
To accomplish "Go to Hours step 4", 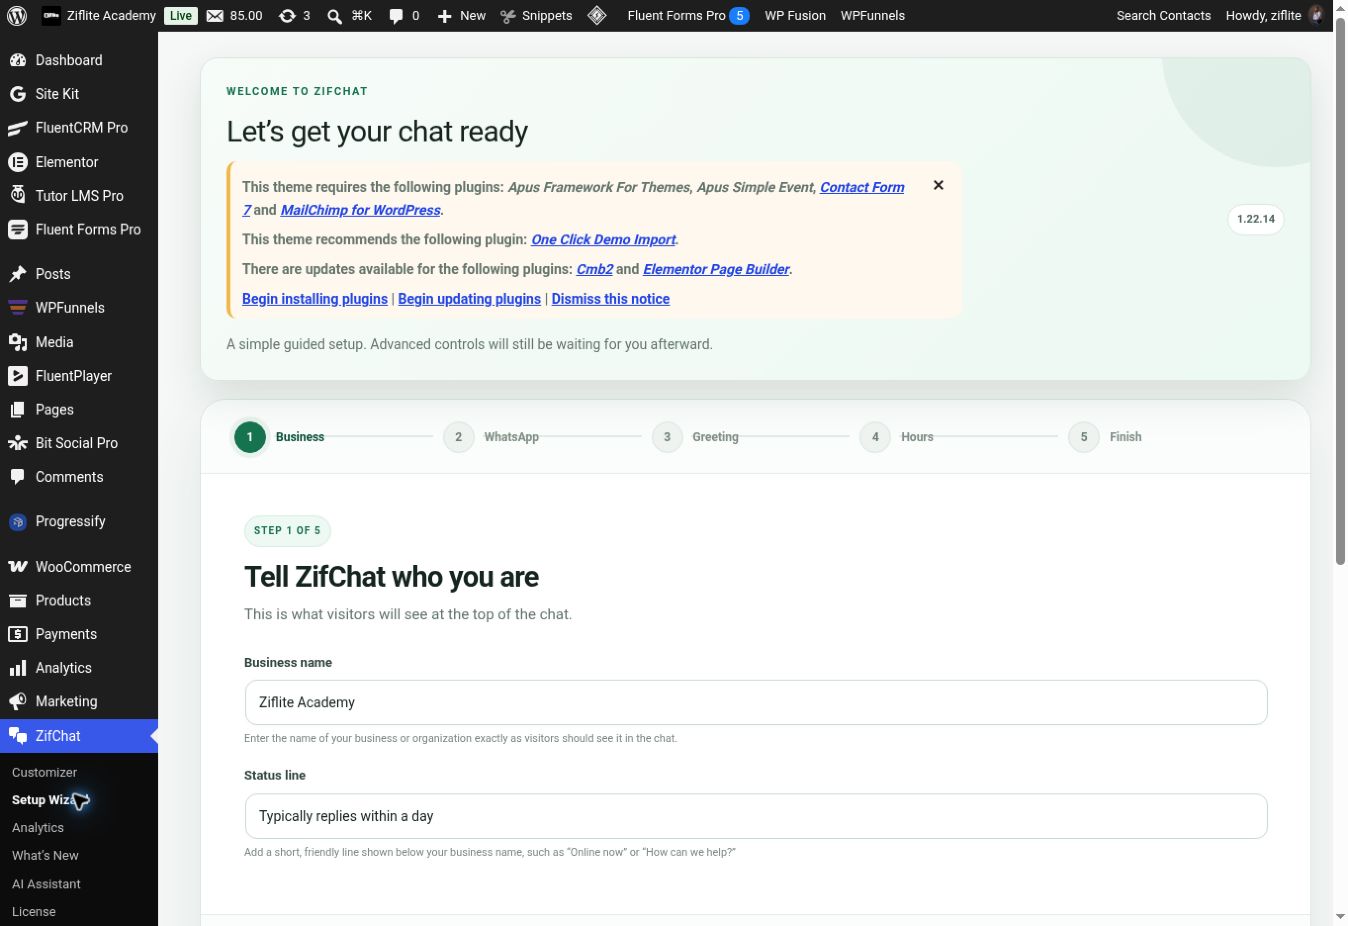I will tap(897, 437).
